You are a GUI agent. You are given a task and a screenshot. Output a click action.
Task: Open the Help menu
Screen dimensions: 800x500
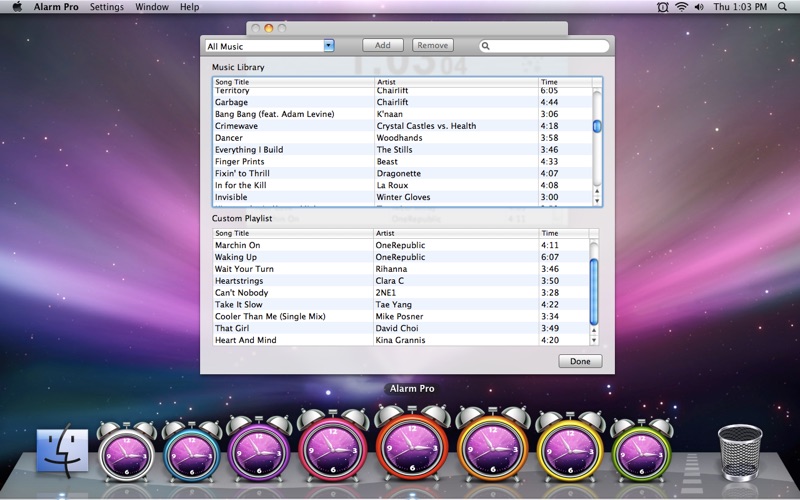[x=189, y=7]
